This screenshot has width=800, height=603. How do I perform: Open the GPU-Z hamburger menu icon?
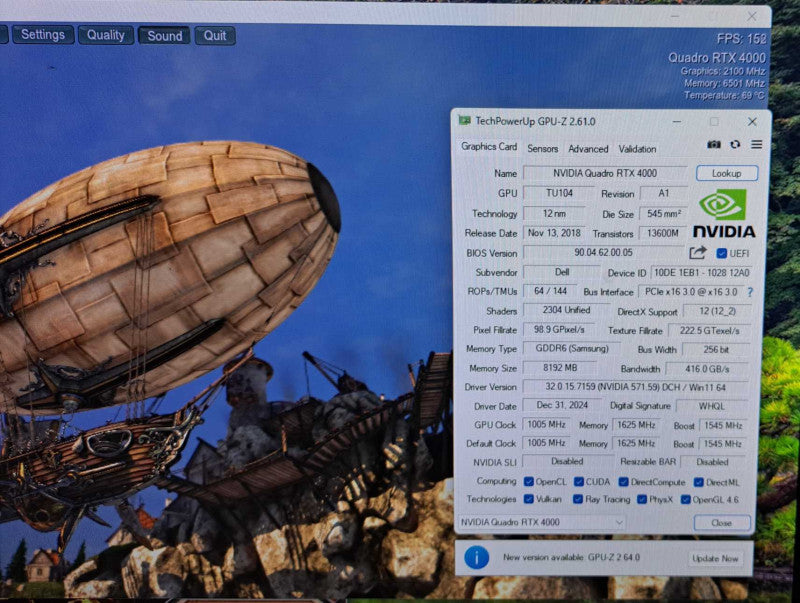(x=757, y=145)
